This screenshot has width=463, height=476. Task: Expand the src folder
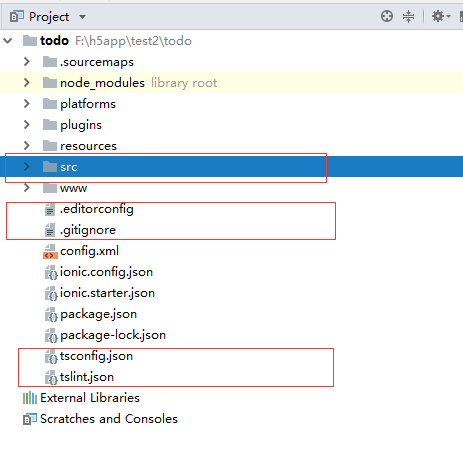click(27, 167)
